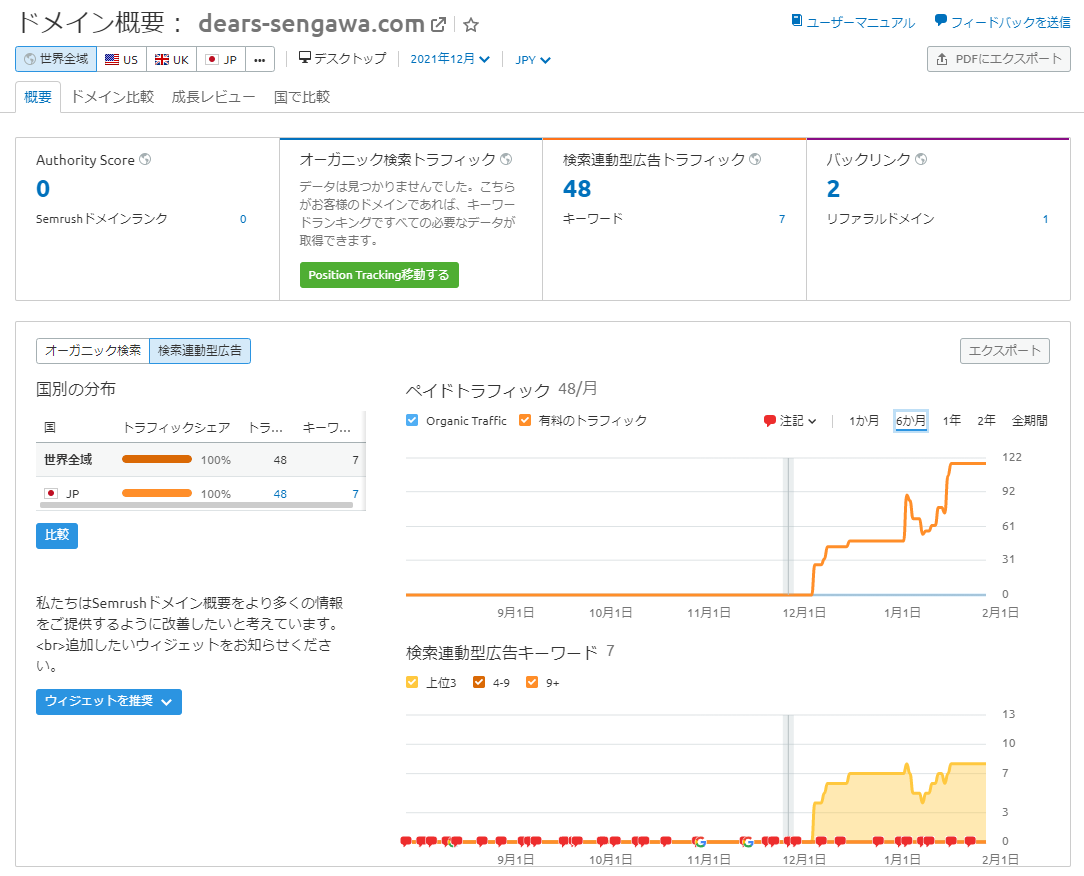Image resolution: width=1084 pixels, height=876 pixels.
Task: Select UK database
Action: point(171,59)
